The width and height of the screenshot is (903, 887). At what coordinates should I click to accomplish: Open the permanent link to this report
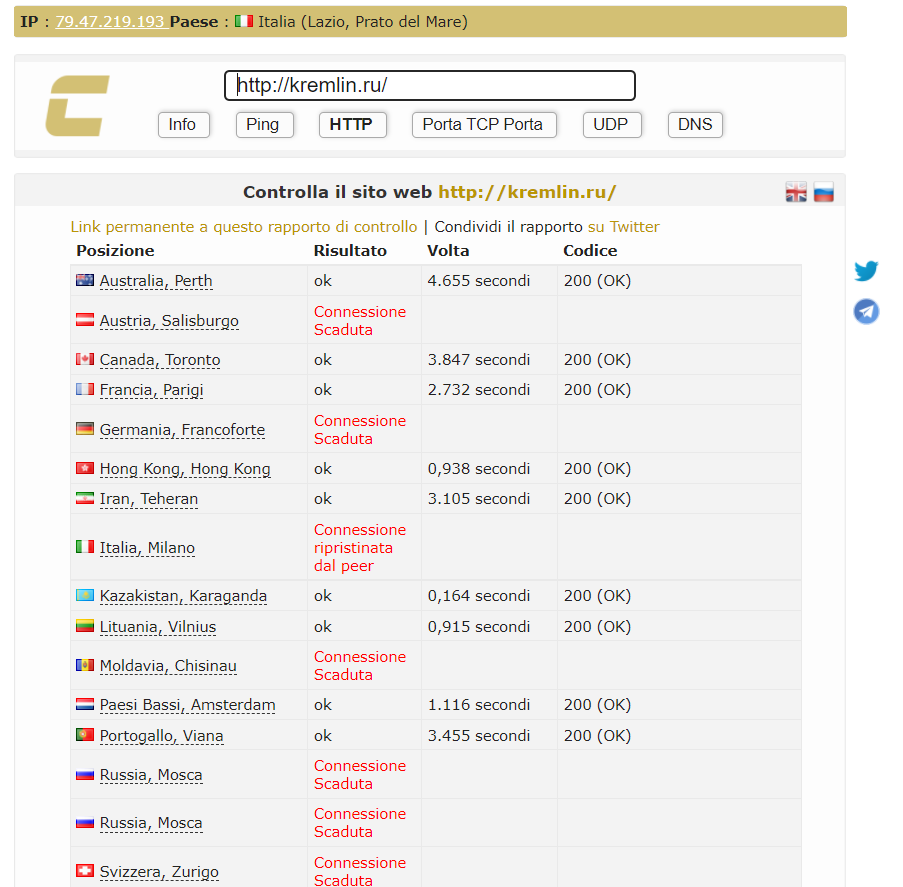coord(243,227)
